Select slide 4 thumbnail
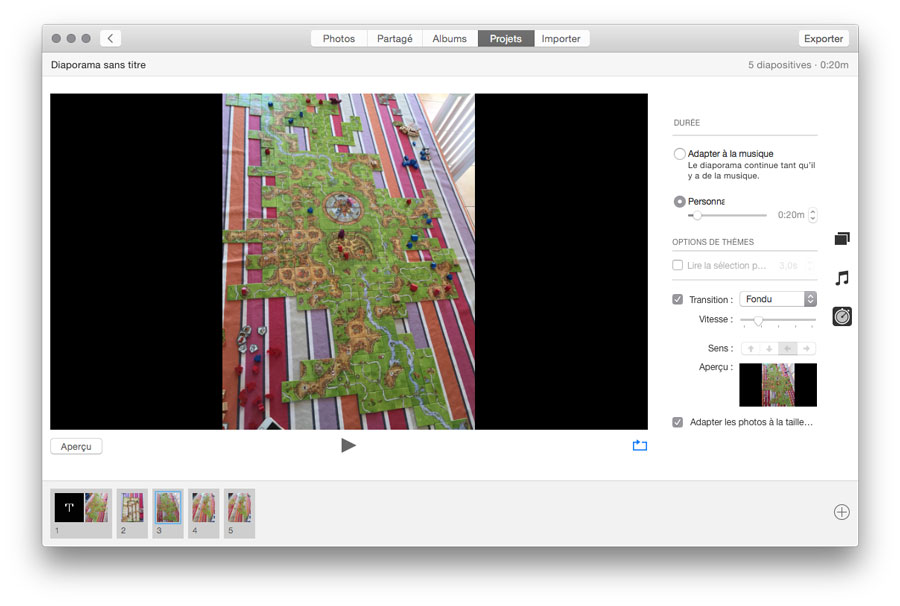900x606 pixels. [203, 513]
